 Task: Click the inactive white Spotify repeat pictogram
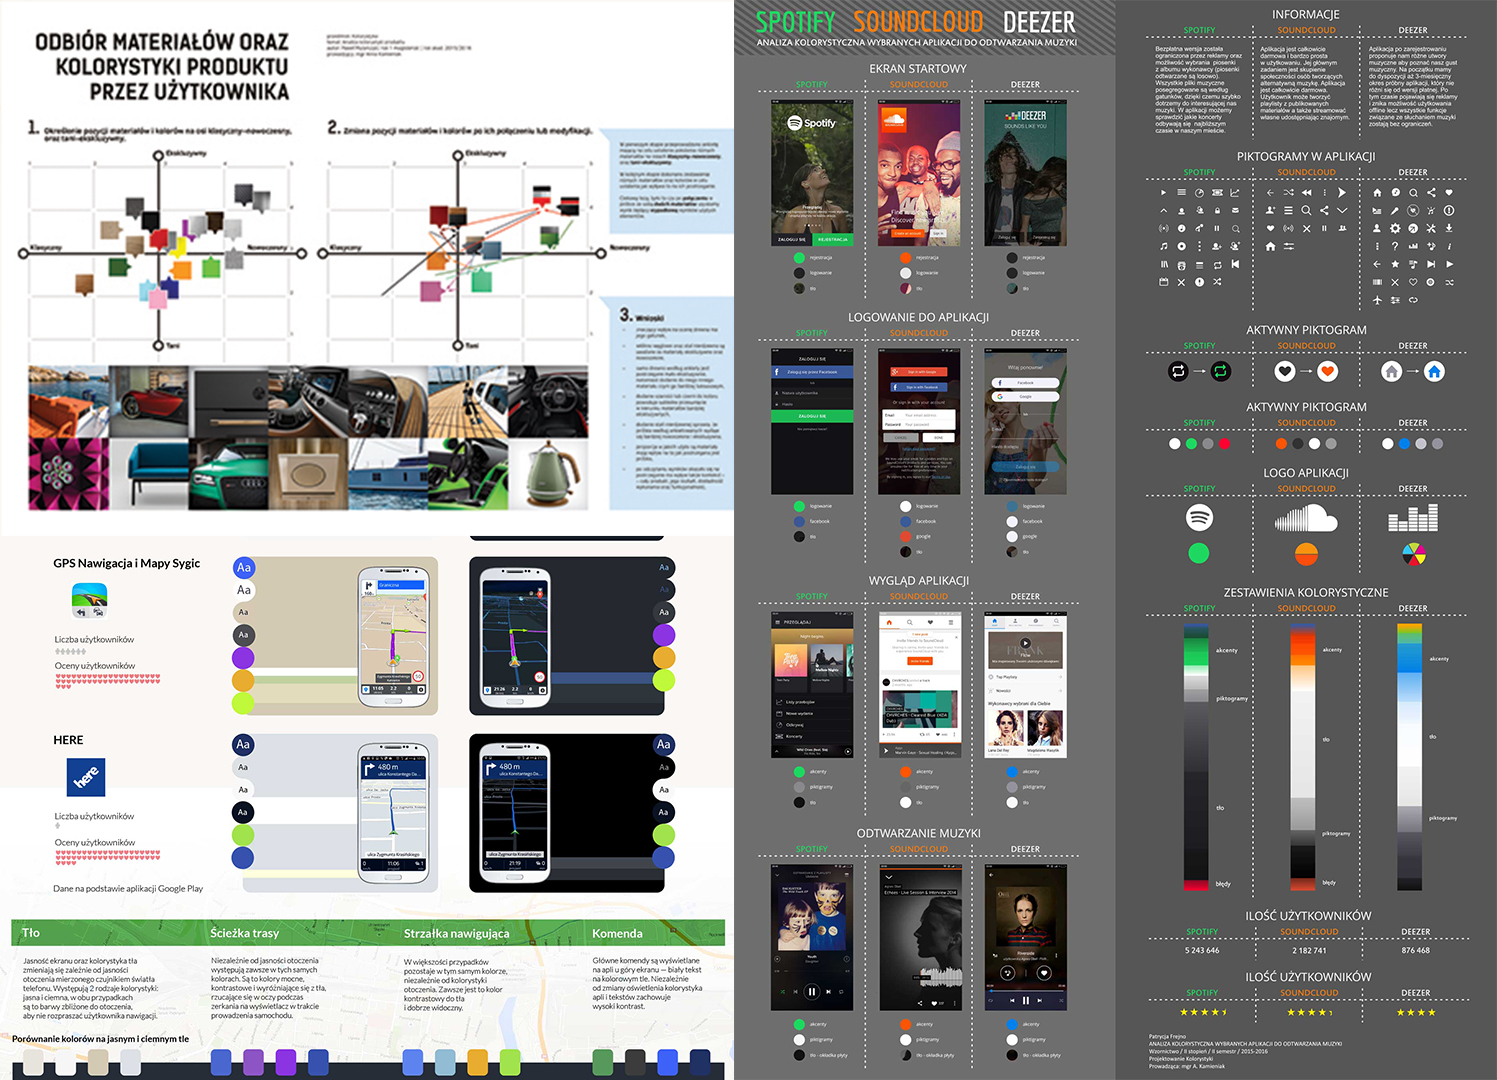pos(1178,371)
